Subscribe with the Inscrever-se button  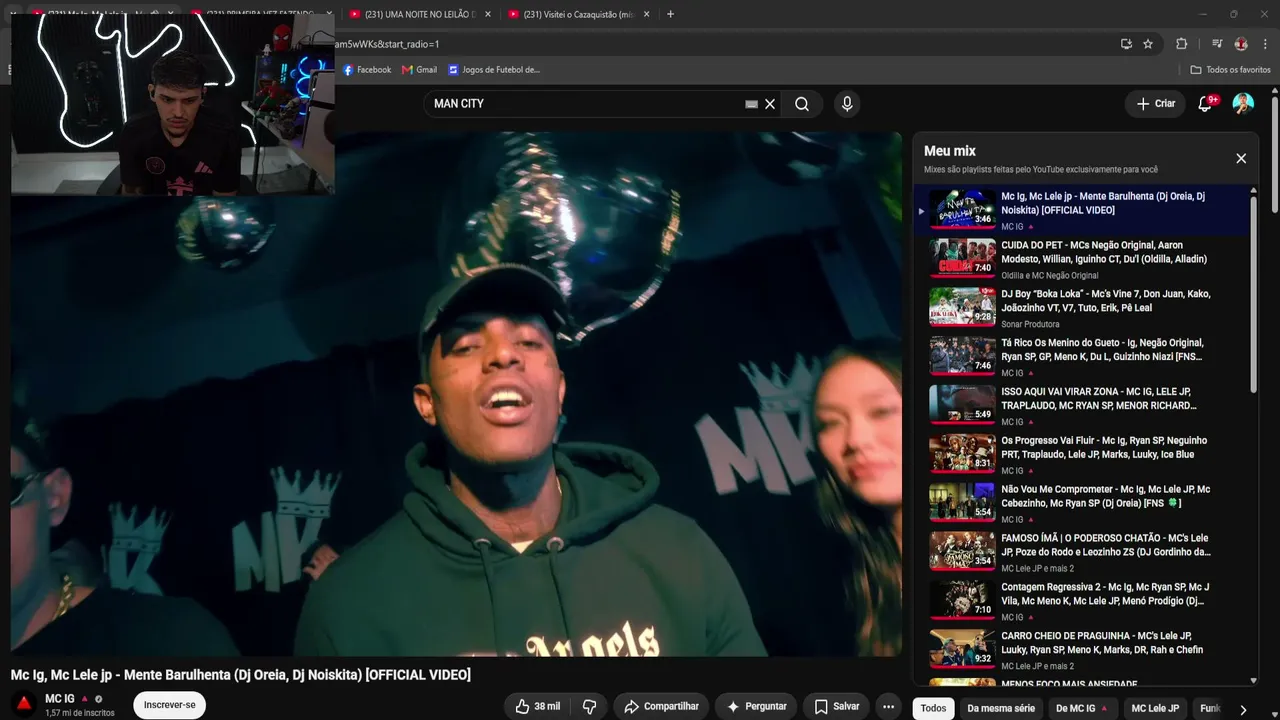(170, 705)
